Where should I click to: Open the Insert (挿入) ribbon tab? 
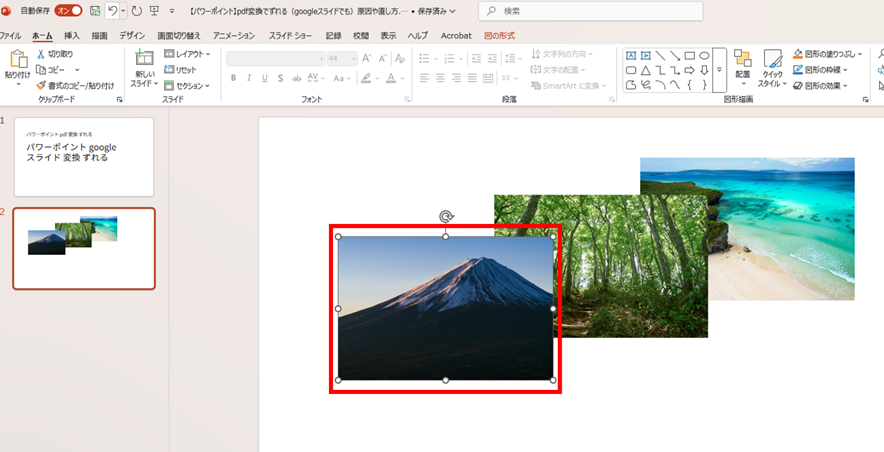point(72,35)
